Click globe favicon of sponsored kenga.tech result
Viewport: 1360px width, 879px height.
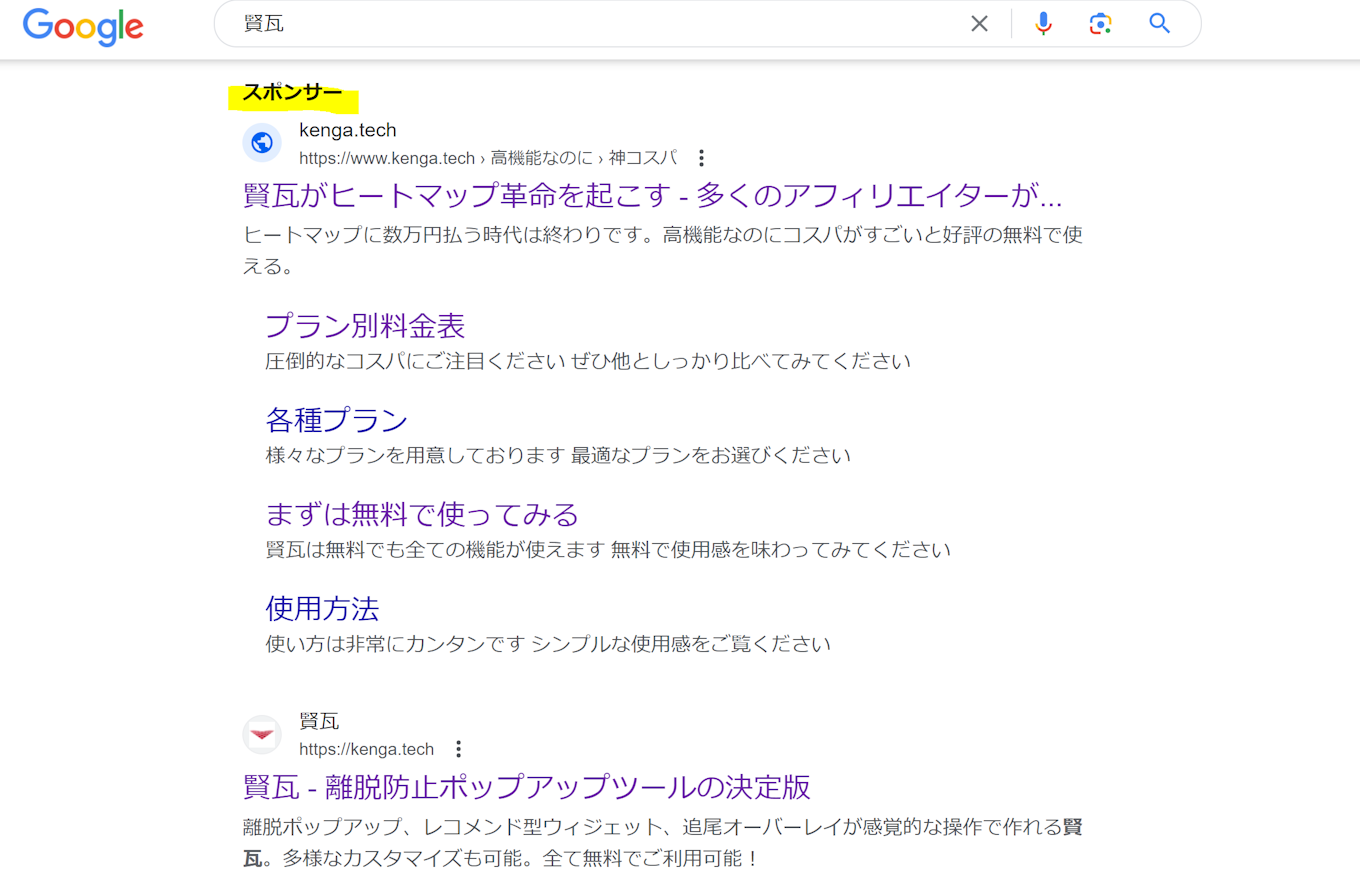tap(262, 143)
